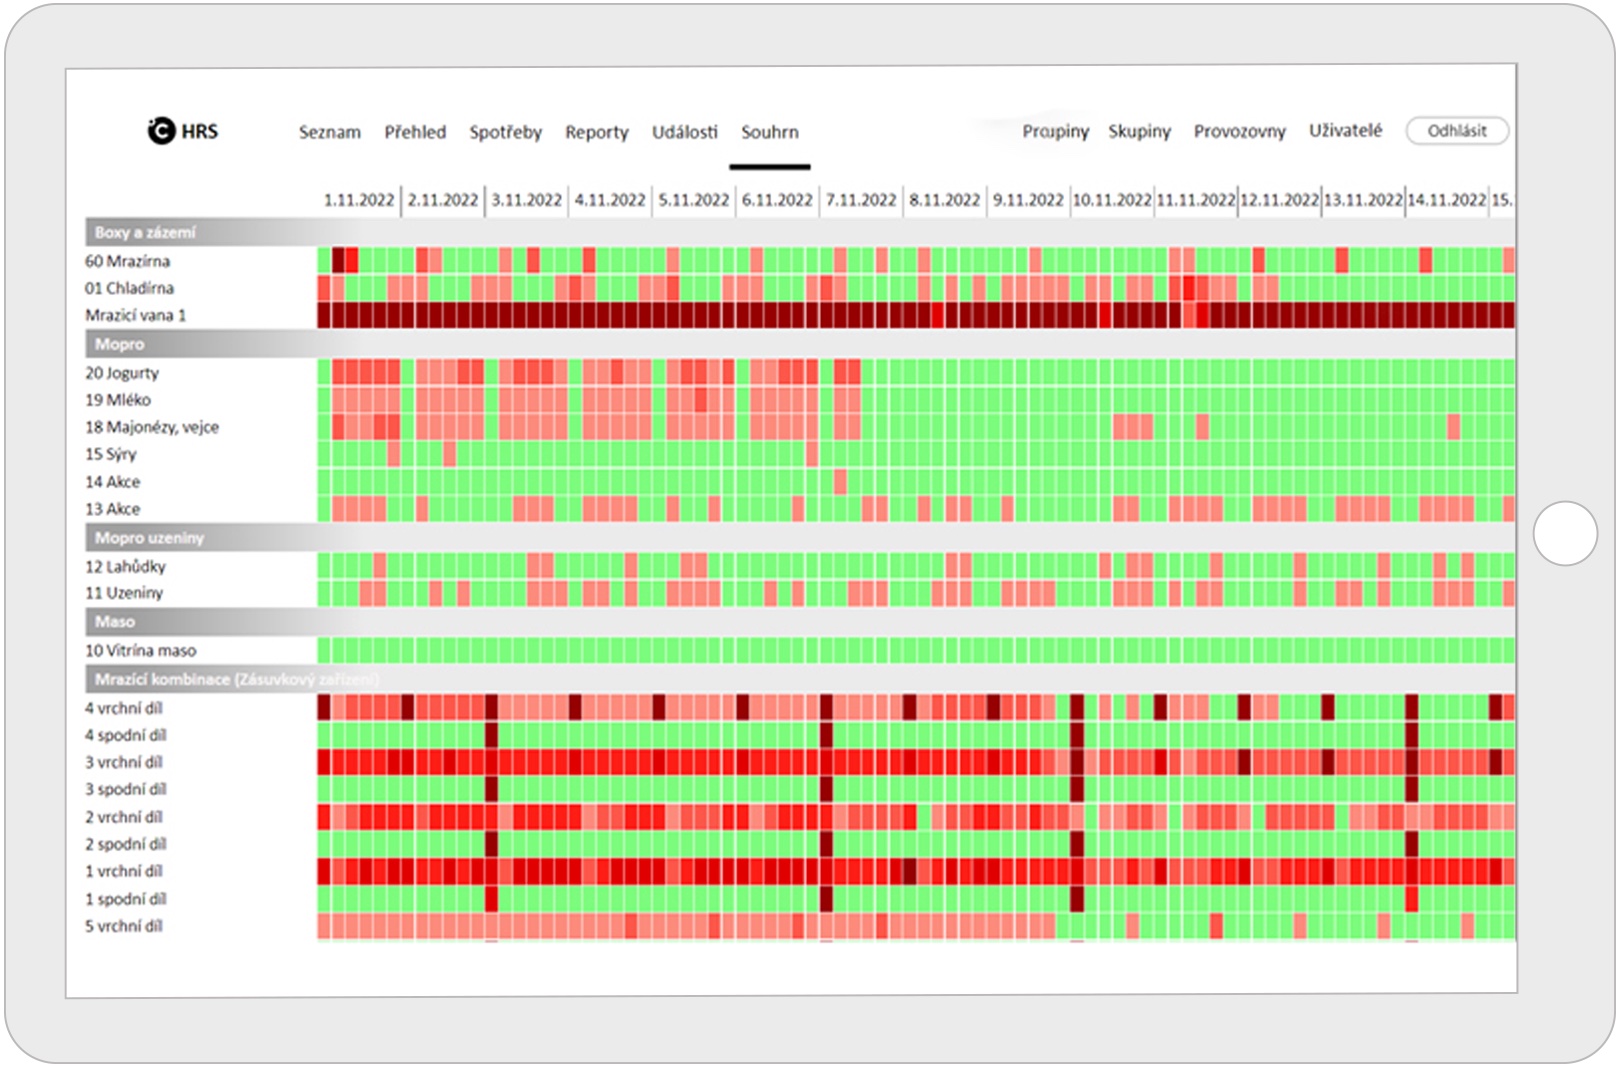Click the HRS logo icon
Image resolution: width=1620 pixels, height=1067 pixels.
tap(161, 131)
